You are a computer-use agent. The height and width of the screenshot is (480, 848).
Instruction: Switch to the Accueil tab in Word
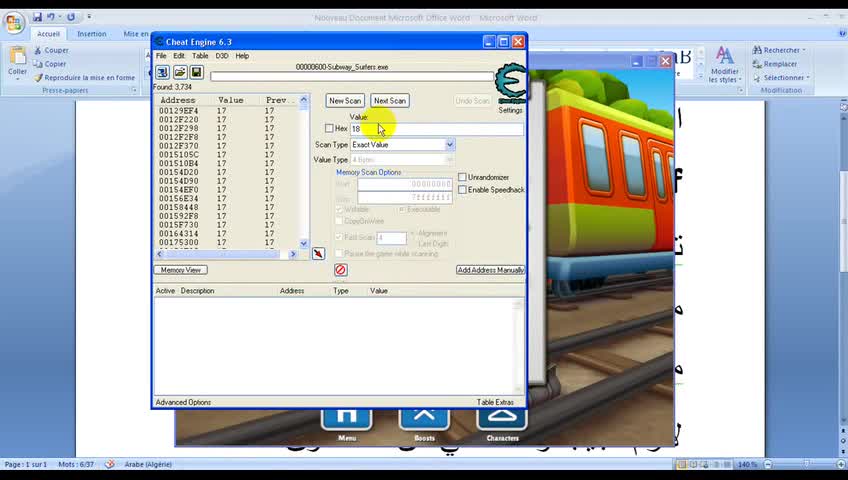click(x=48, y=34)
